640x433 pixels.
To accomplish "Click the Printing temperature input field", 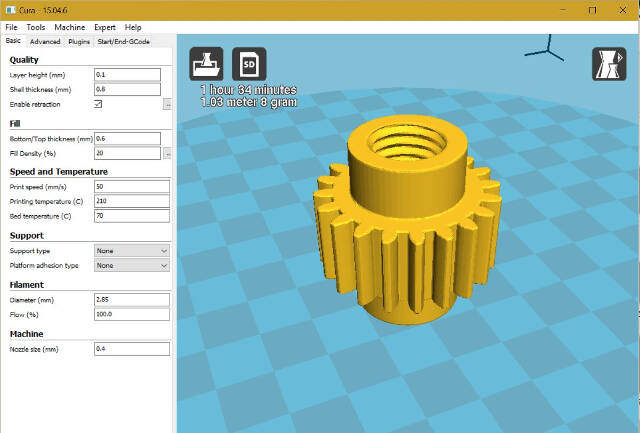I will pyautogui.click(x=132, y=201).
